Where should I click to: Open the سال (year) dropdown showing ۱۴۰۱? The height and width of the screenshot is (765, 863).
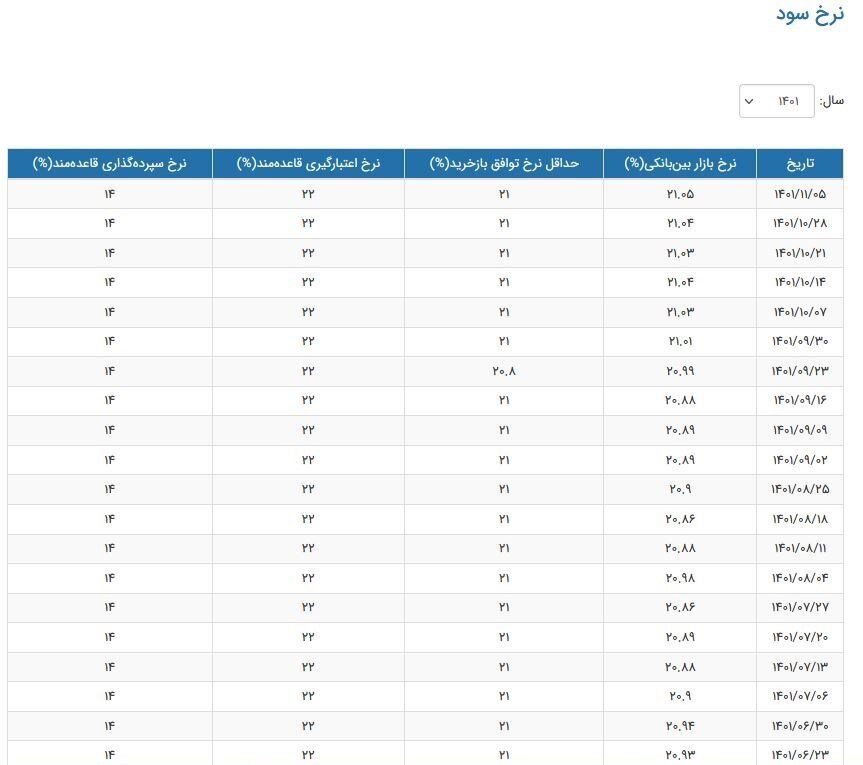click(777, 101)
